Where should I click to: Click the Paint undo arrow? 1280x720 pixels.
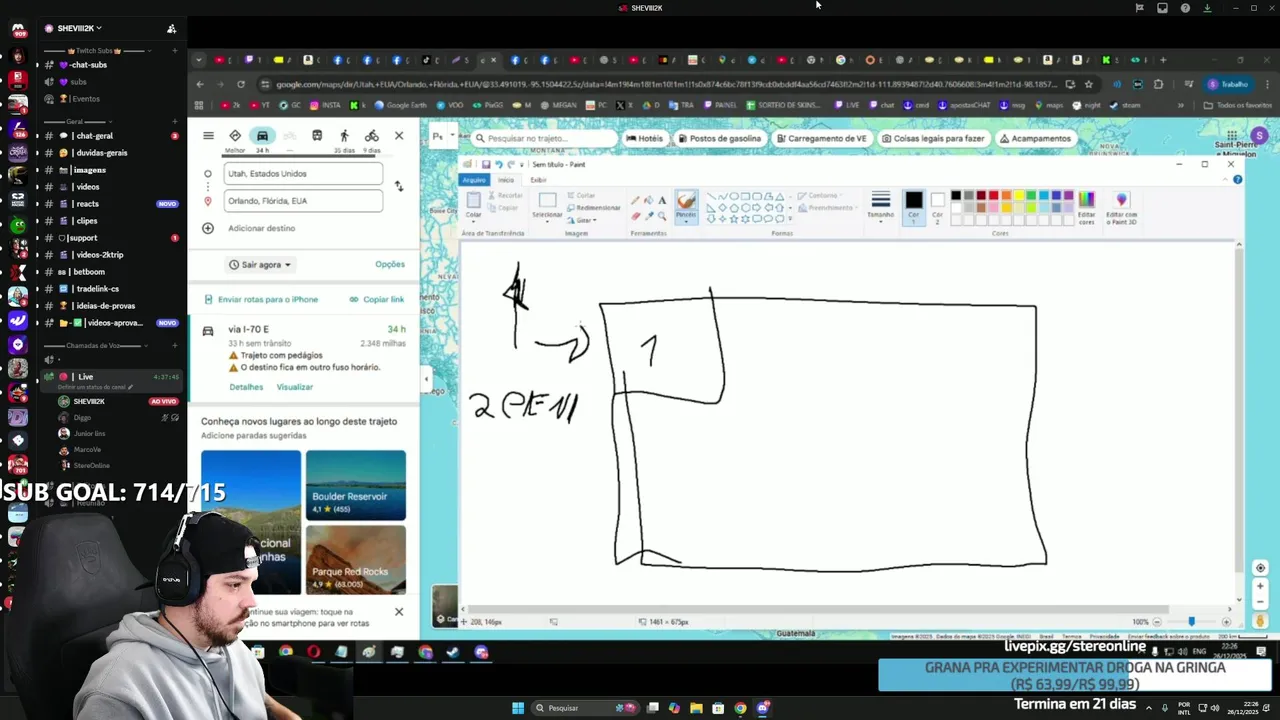click(x=499, y=164)
